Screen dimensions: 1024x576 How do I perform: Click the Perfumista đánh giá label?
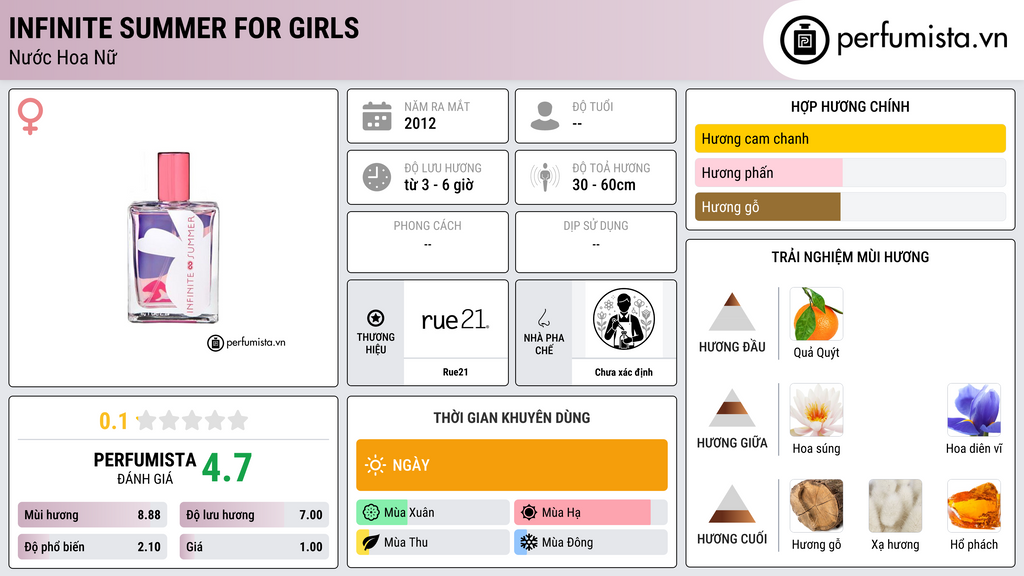145,468
